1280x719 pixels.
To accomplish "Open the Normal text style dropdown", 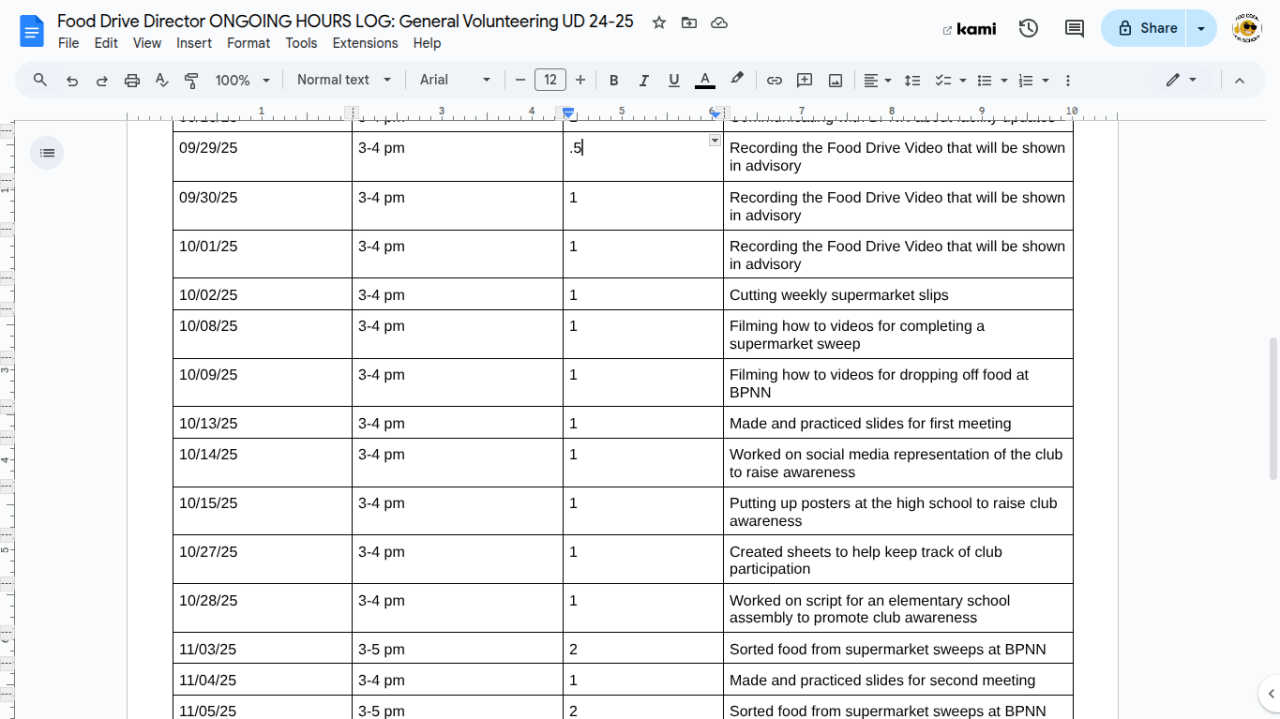I will tap(344, 80).
